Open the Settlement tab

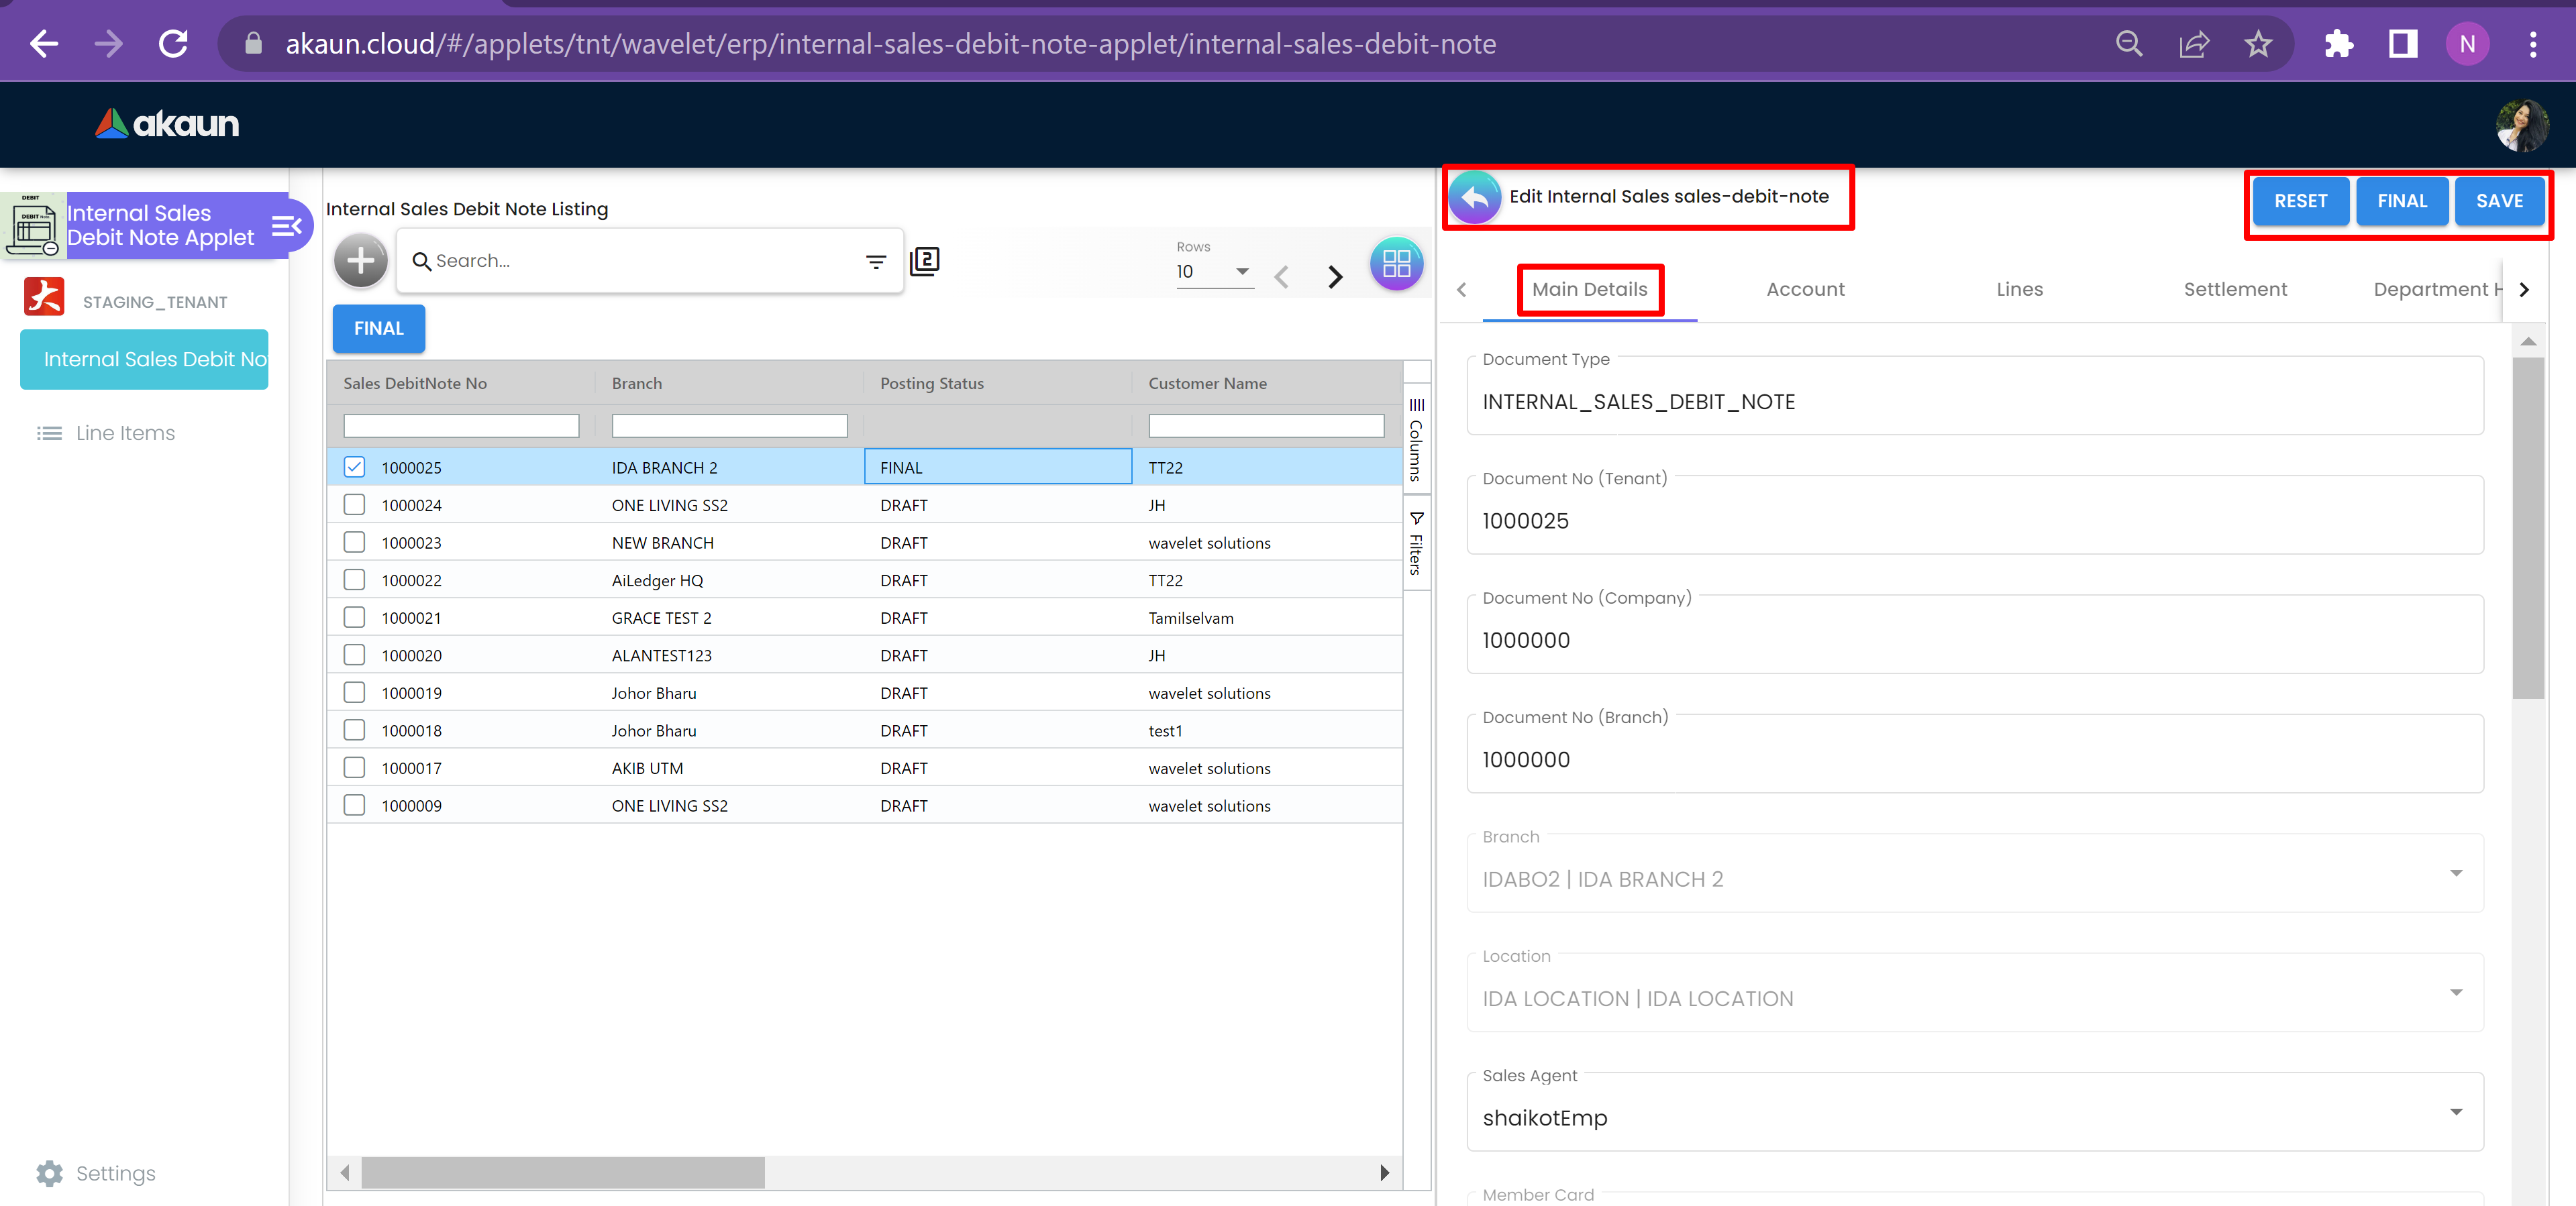point(2234,289)
